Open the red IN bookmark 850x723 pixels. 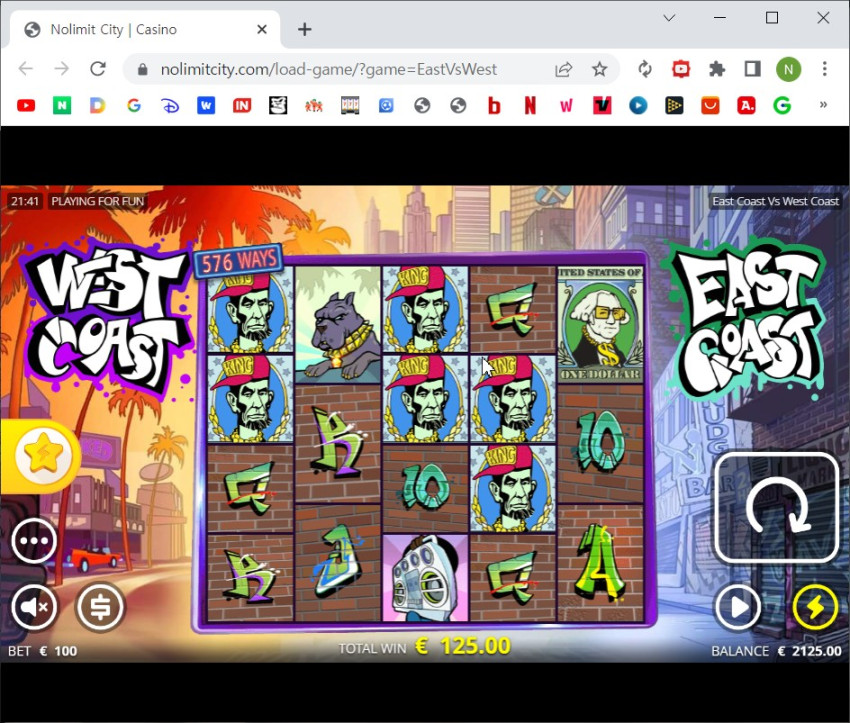pos(242,105)
